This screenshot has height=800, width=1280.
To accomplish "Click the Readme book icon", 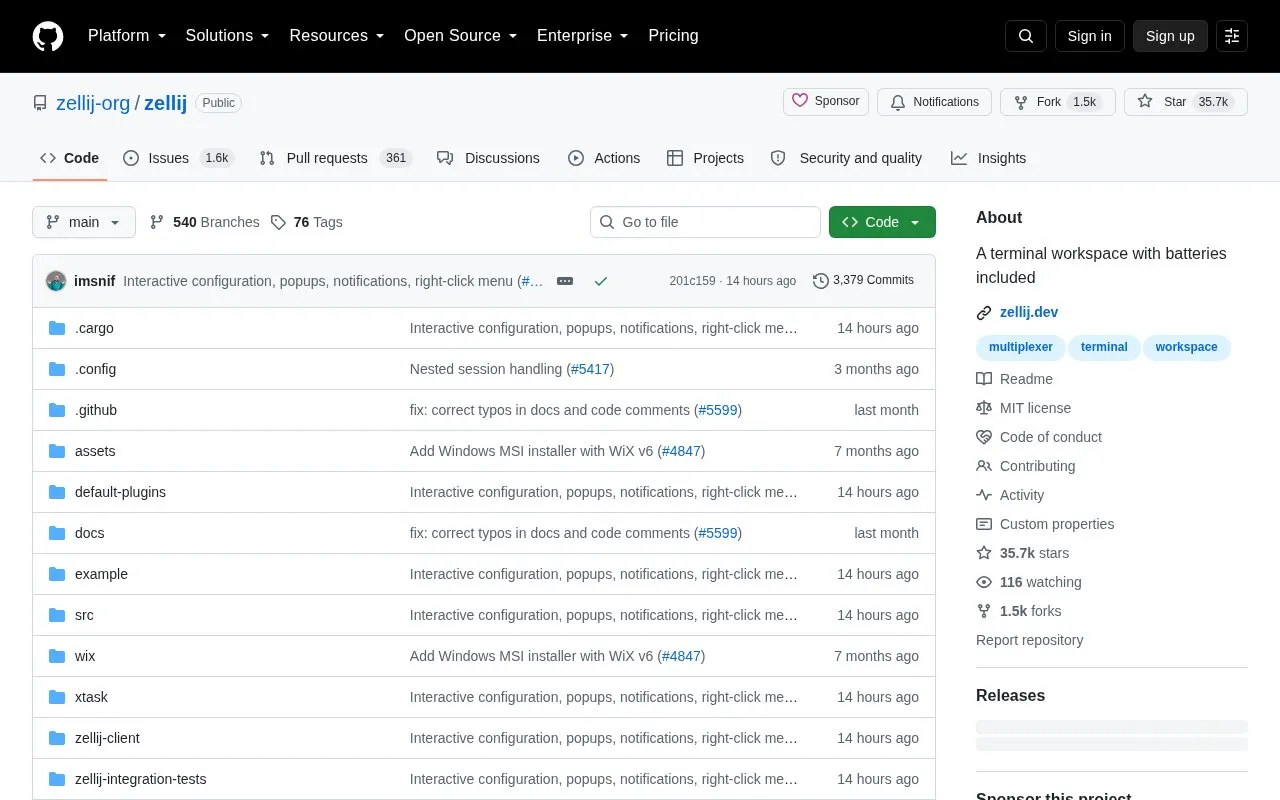I will point(984,379).
